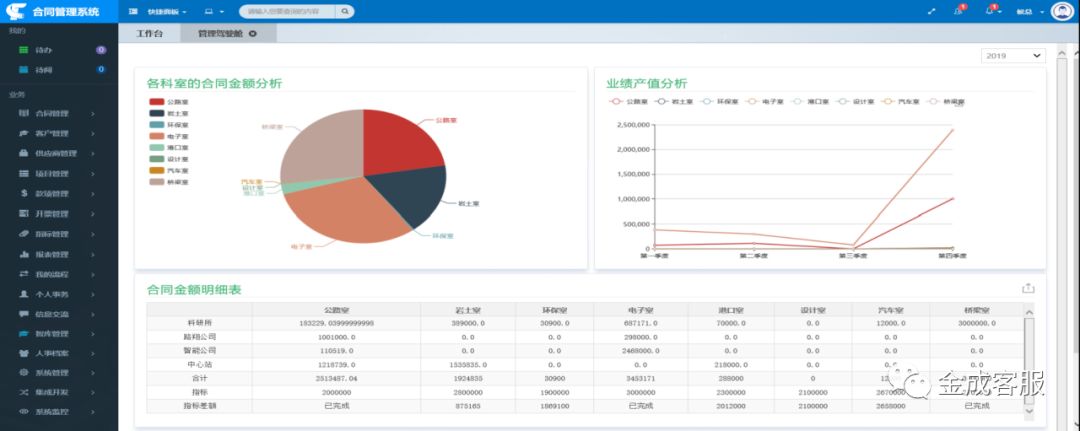Click the 人事档案 people icon
The image size is (1080, 431).
[23, 353]
